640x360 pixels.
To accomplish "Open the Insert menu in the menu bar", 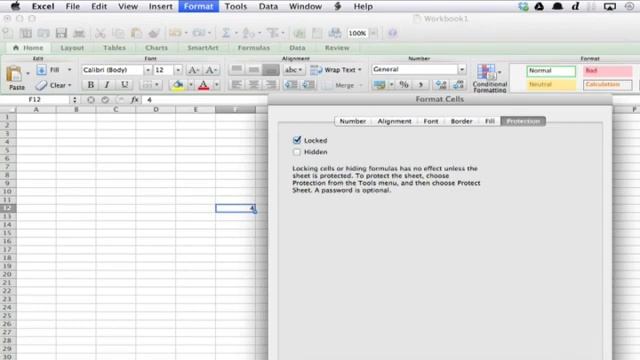I will point(160,7).
